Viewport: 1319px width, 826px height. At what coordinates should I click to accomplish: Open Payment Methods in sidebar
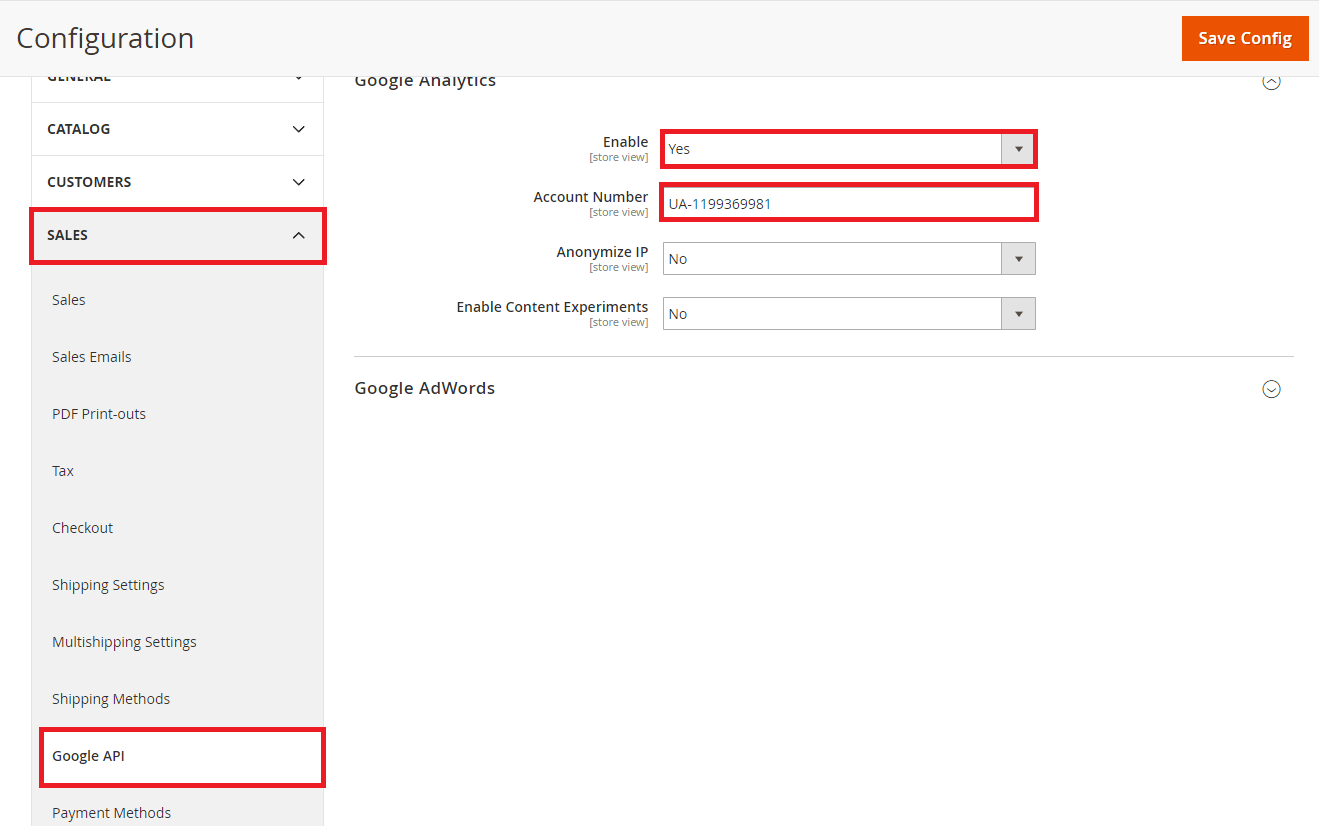(x=112, y=813)
